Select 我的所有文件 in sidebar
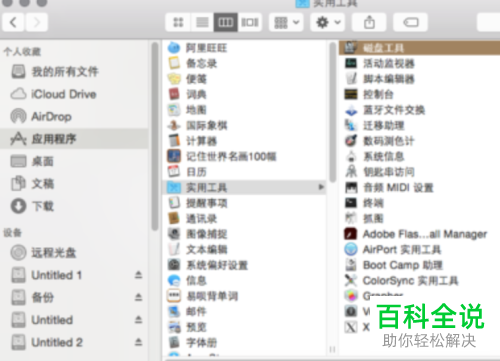The image size is (500, 361). (74, 72)
